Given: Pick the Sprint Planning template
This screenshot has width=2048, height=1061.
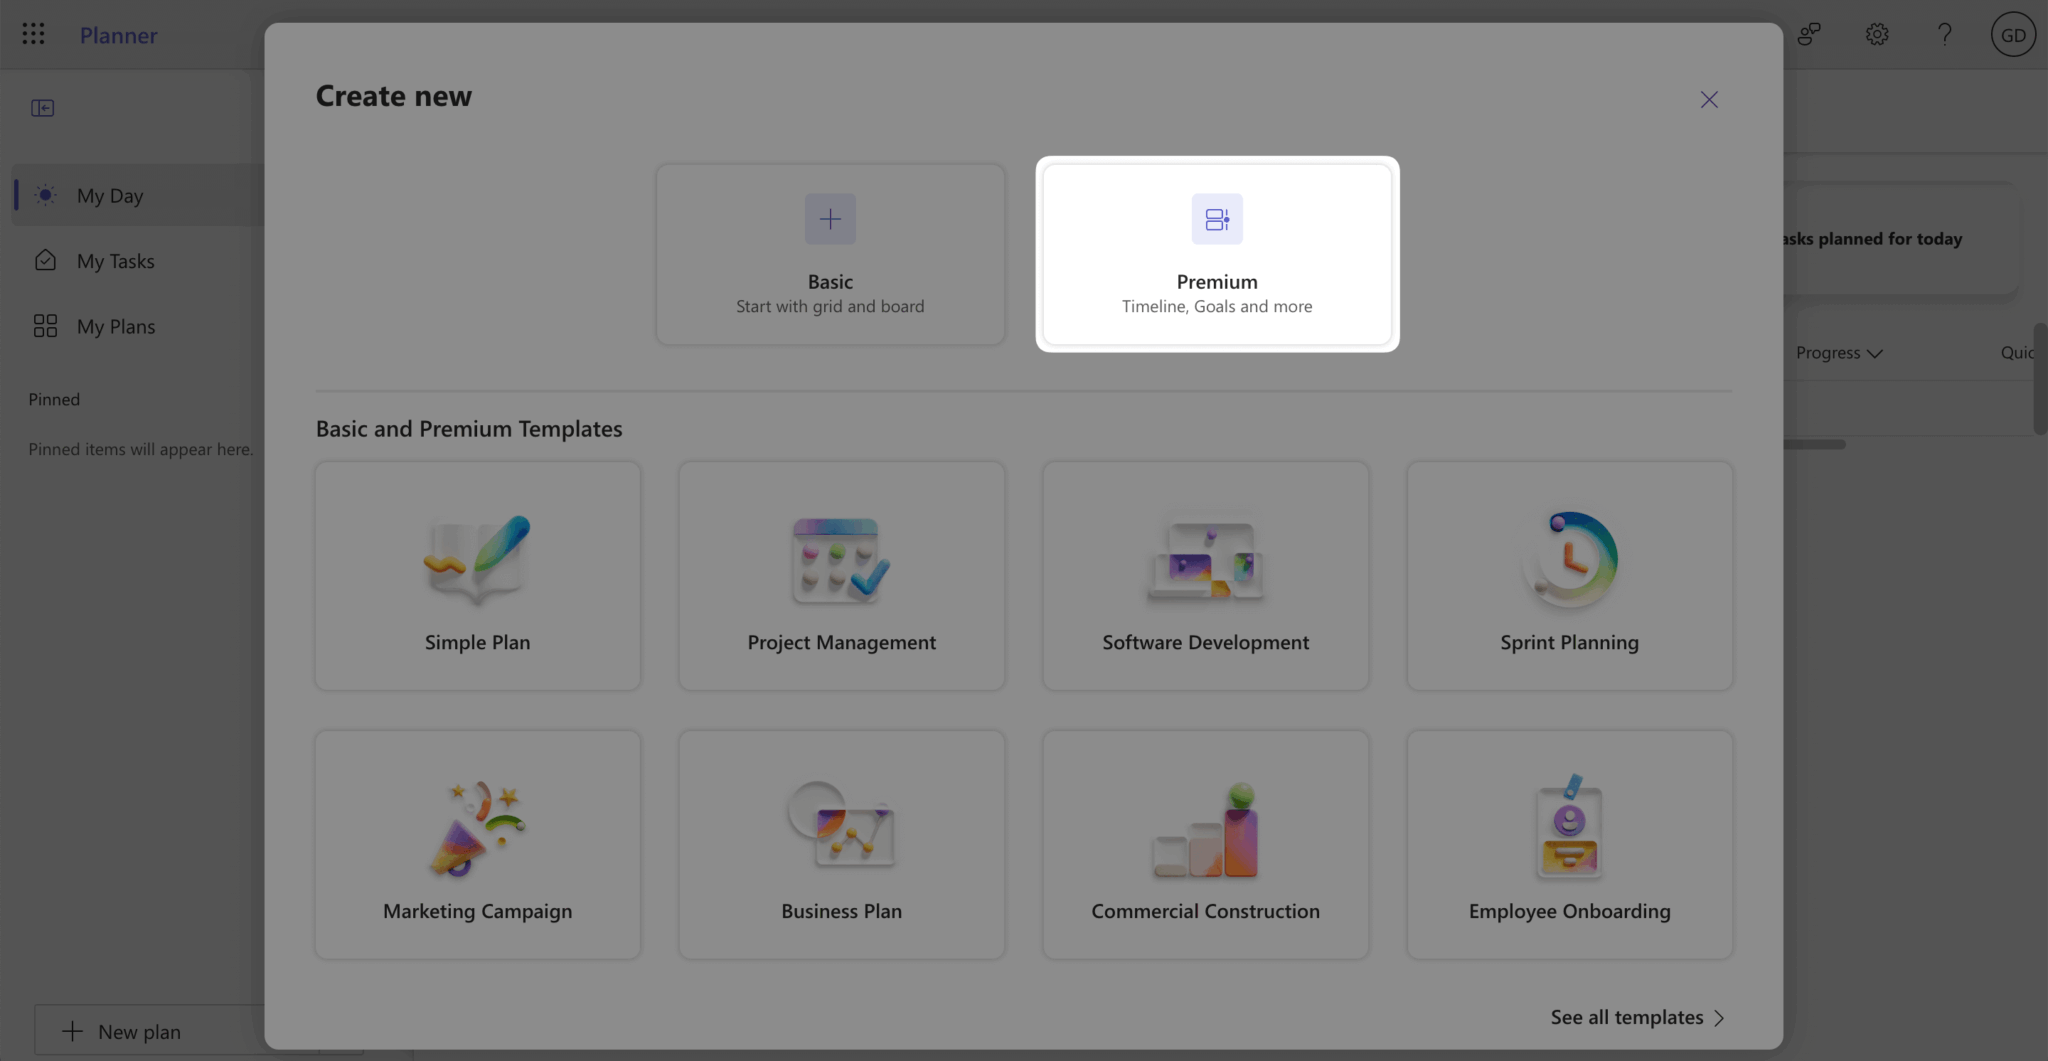Looking at the screenshot, I should tap(1569, 576).
